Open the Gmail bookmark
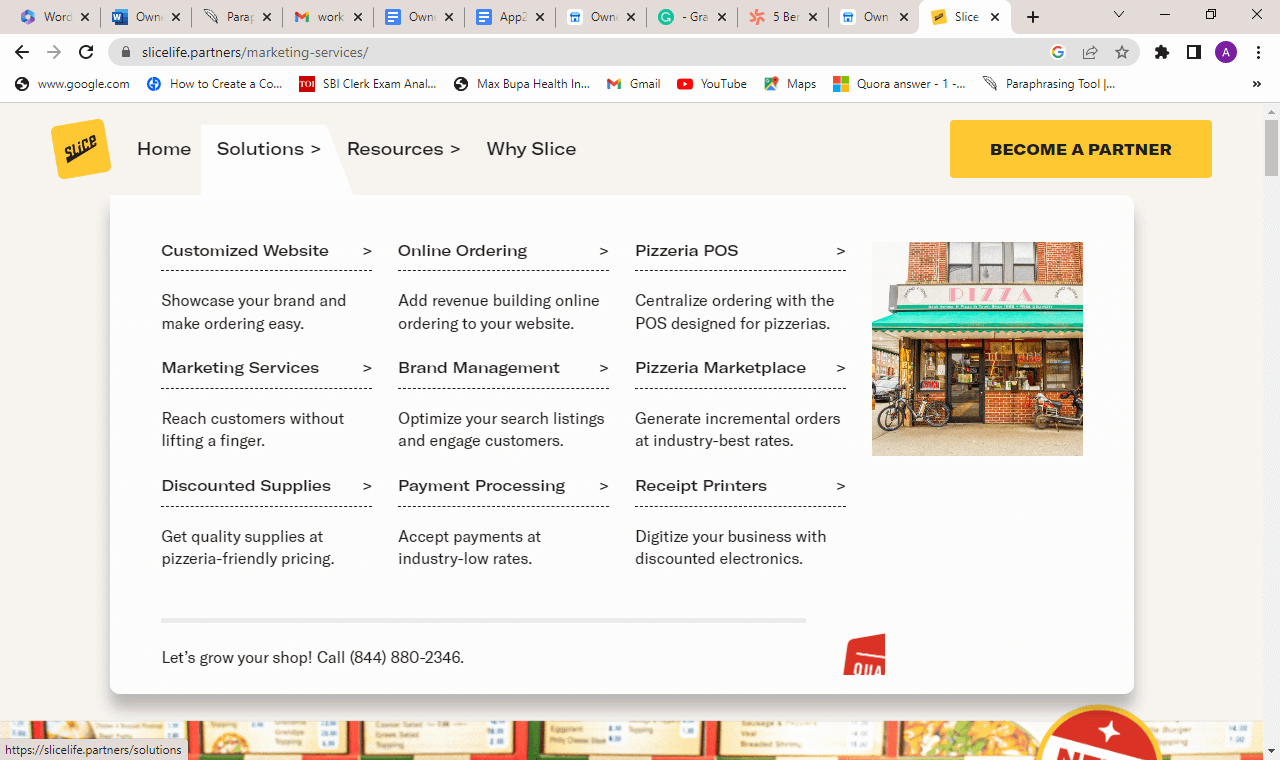 click(633, 84)
